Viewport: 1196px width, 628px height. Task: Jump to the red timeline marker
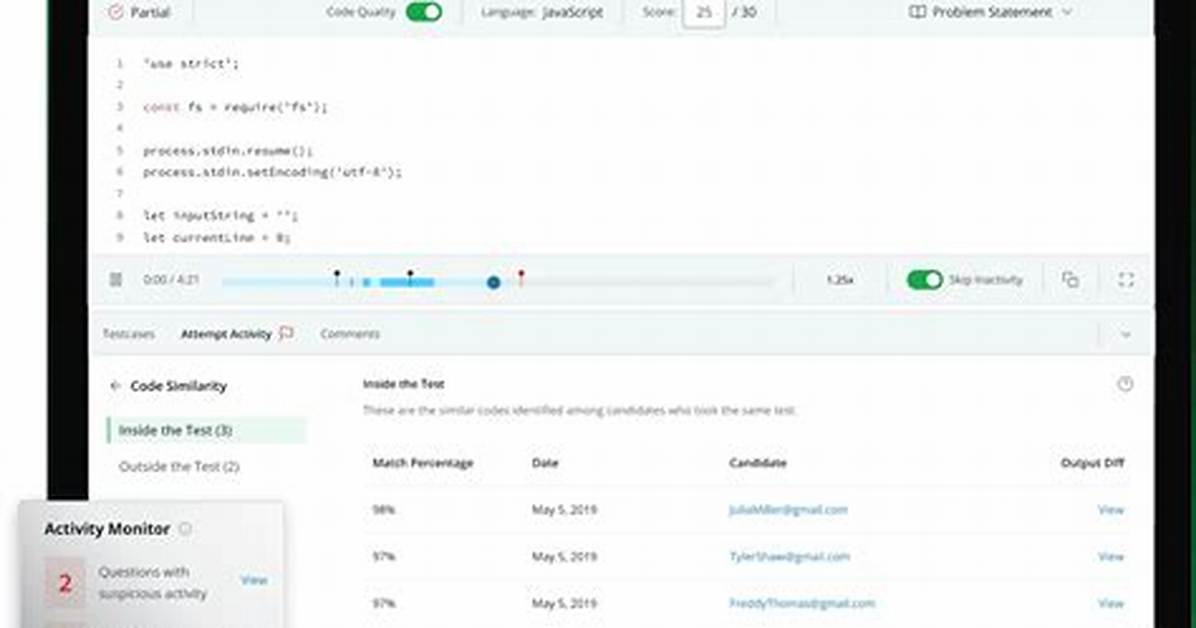[x=521, y=277]
